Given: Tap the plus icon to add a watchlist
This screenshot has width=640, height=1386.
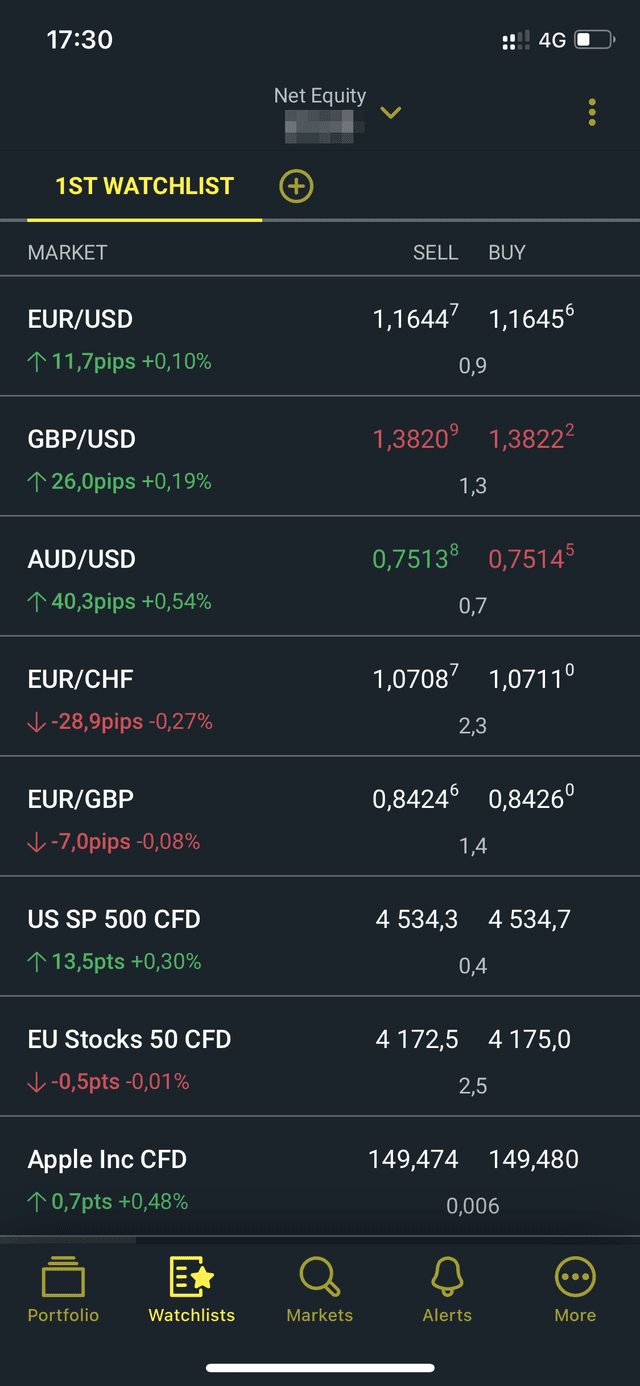Looking at the screenshot, I should coord(296,186).
